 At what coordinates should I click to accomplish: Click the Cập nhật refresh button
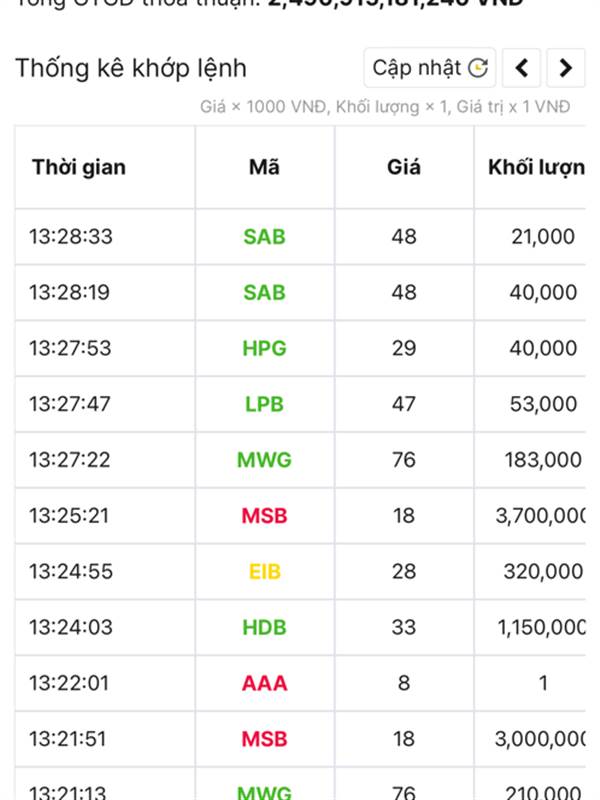click(x=430, y=67)
